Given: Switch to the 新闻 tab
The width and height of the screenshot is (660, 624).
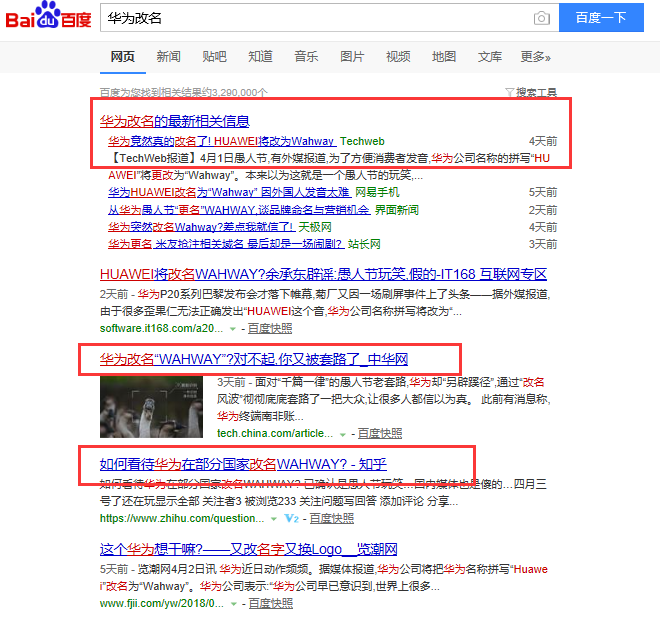Looking at the screenshot, I should coord(168,56).
